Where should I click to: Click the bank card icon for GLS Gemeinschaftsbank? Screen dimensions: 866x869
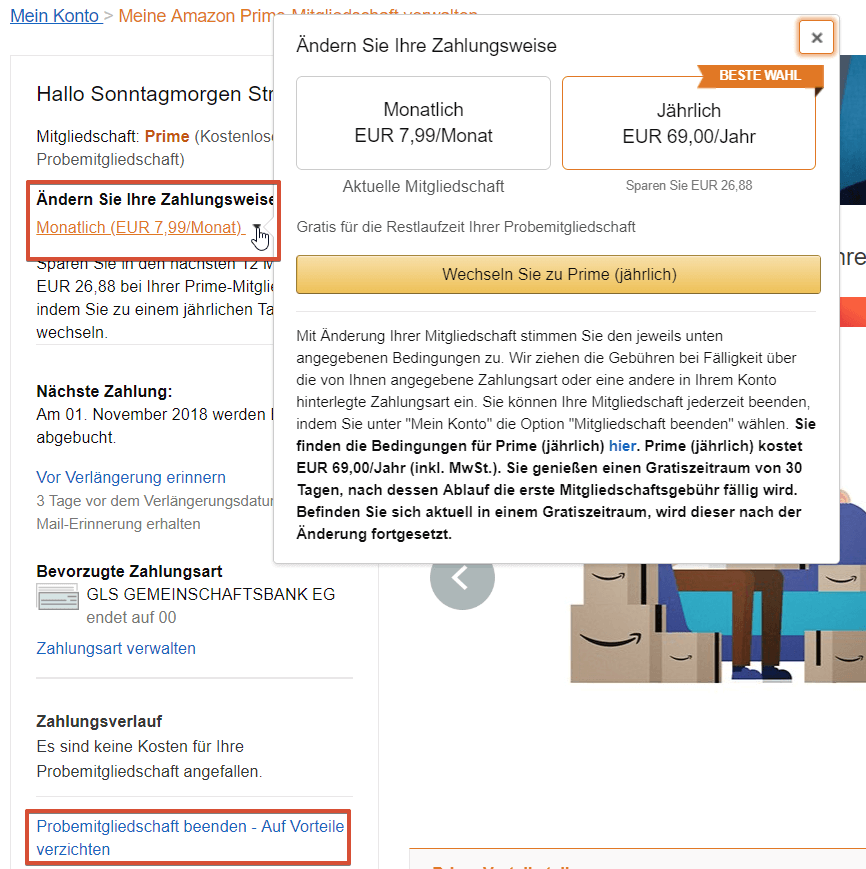58,597
